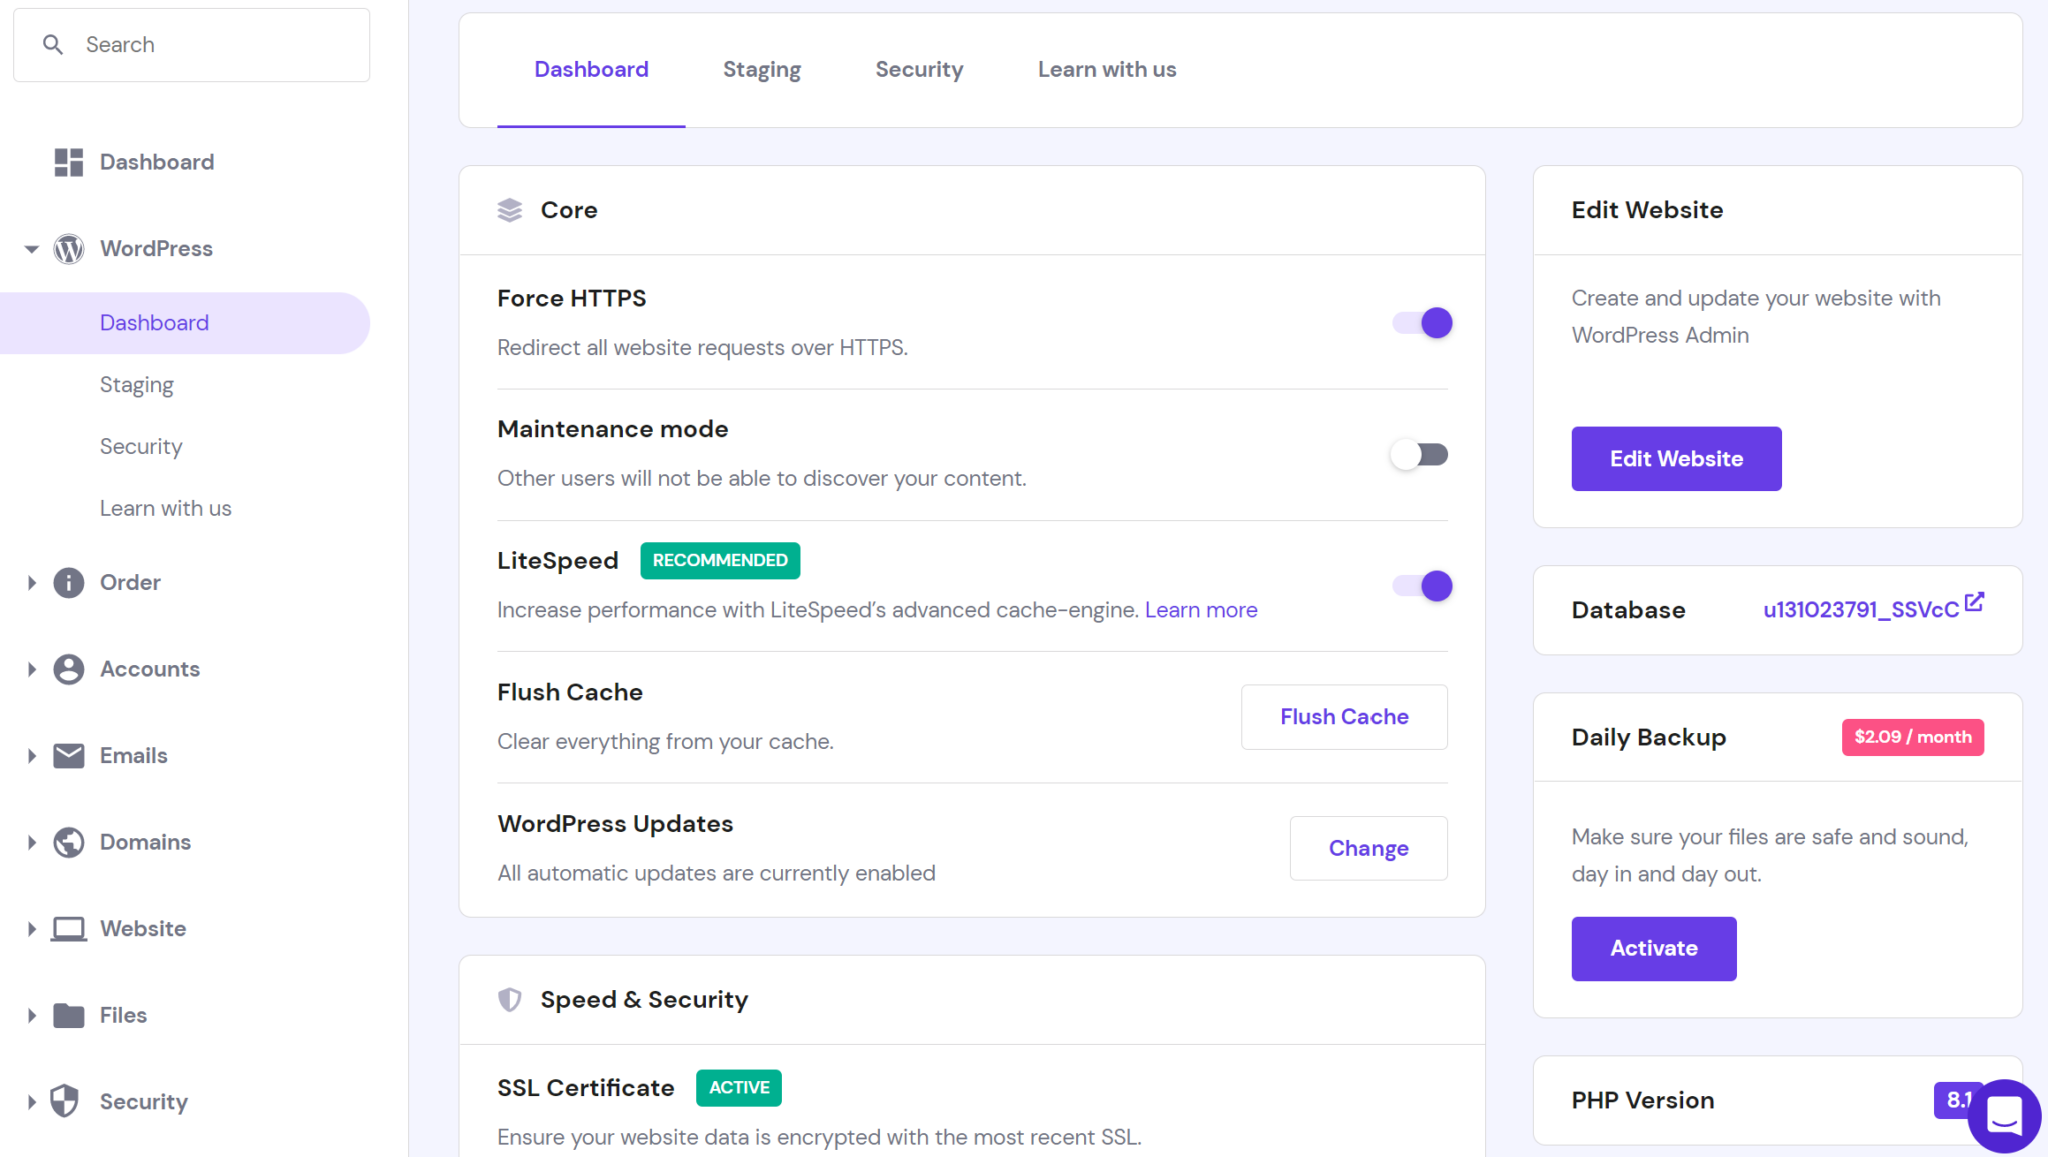
Task: Open the Learn with us tab
Action: [1106, 69]
